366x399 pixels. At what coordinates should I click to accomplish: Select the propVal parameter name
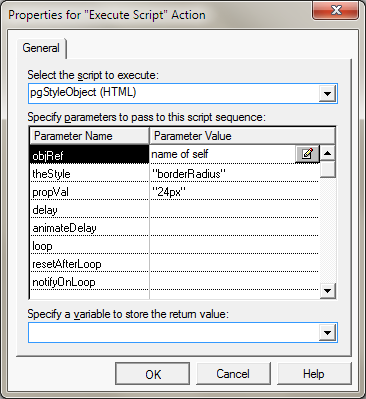click(x=51, y=192)
